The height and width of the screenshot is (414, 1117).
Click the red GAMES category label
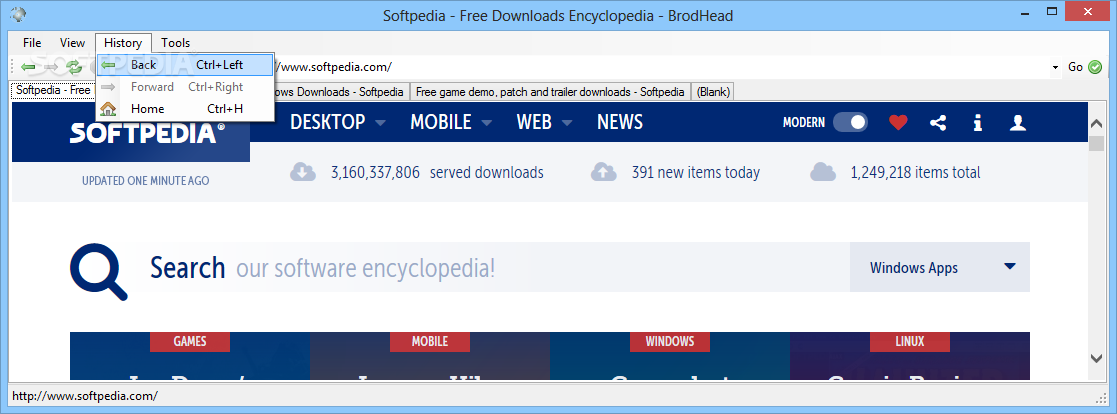pyautogui.click(x=190, y=341)
